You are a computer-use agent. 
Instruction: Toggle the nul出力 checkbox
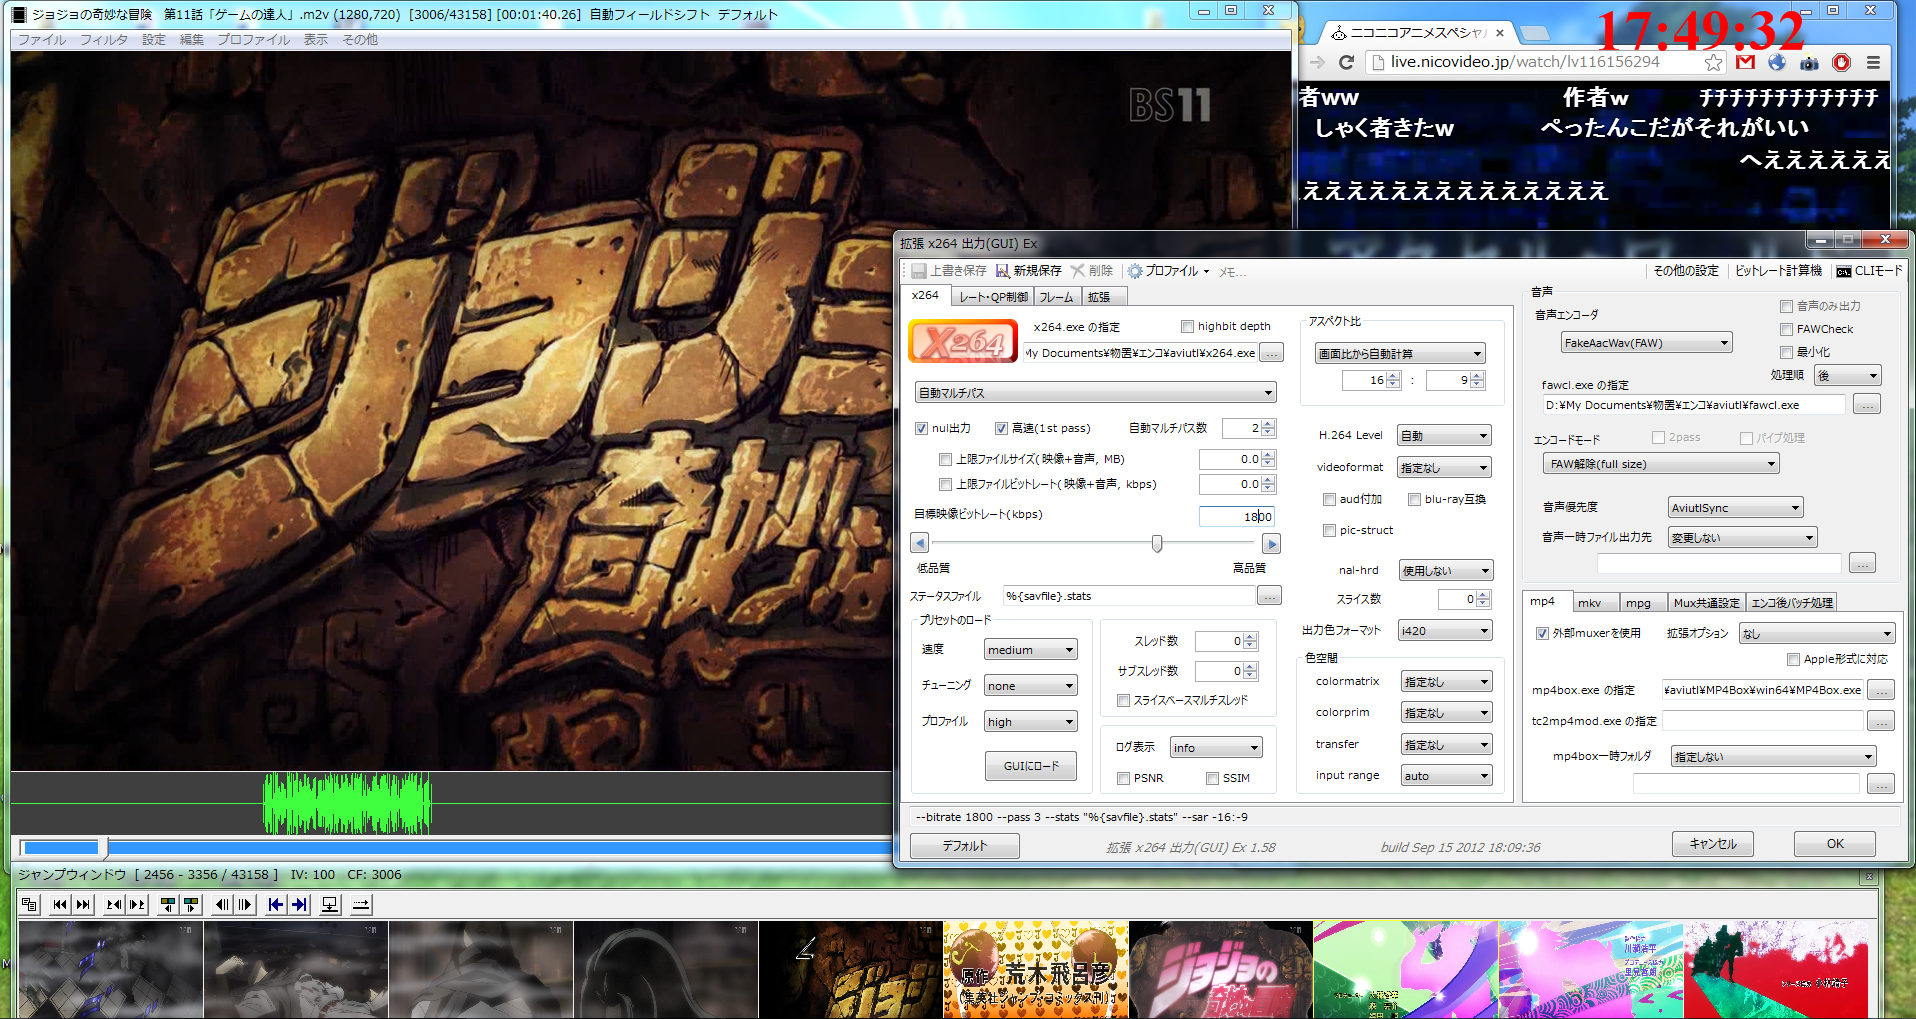(x=921, y=428)
